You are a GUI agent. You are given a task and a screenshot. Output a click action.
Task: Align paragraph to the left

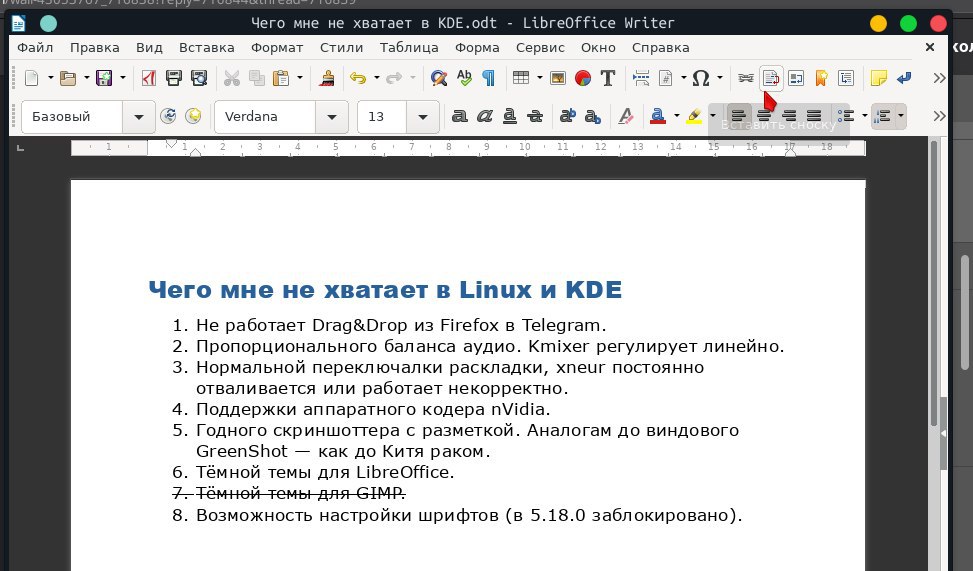[739, 116]
